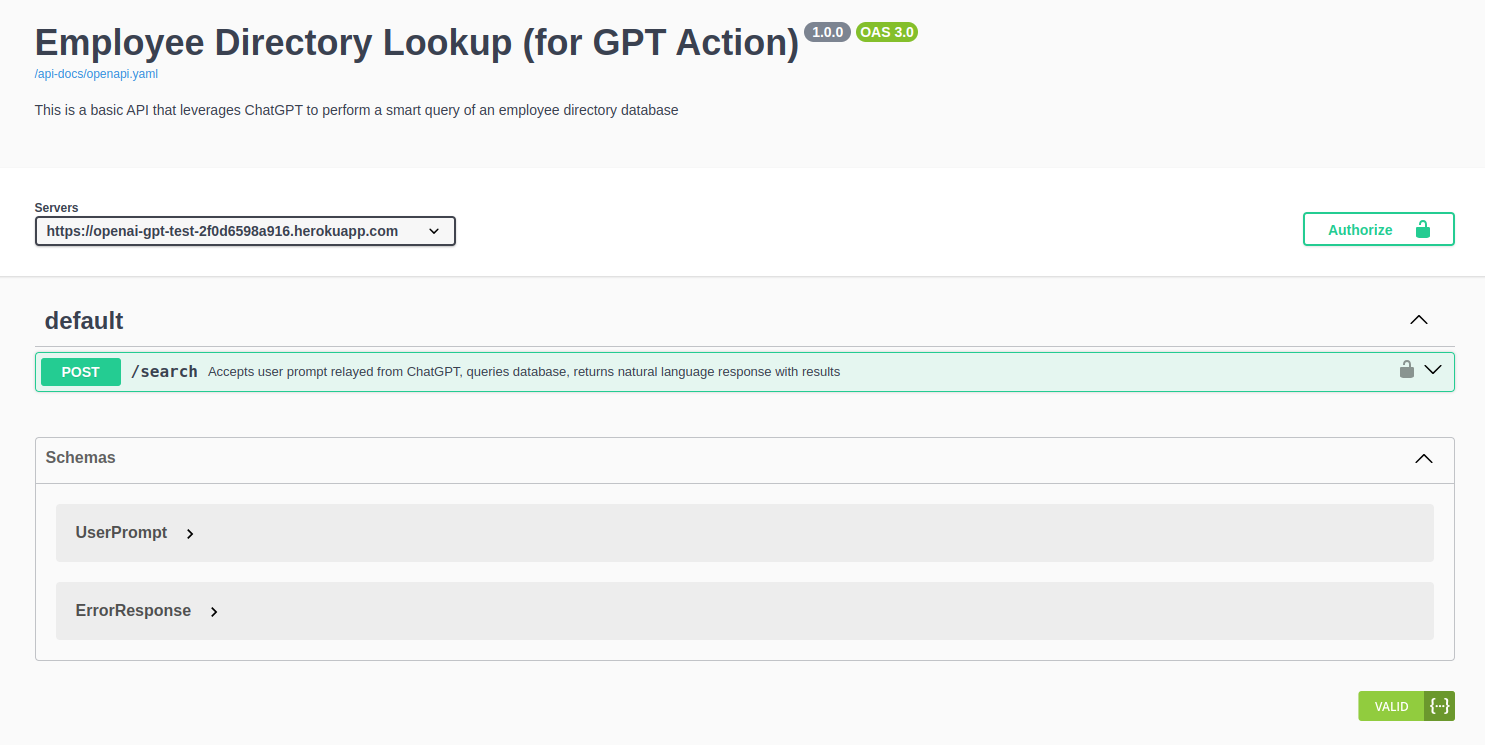Click the Schemas section heading
The height and width of the screenshot is (745, 1485).
(81, 458)
